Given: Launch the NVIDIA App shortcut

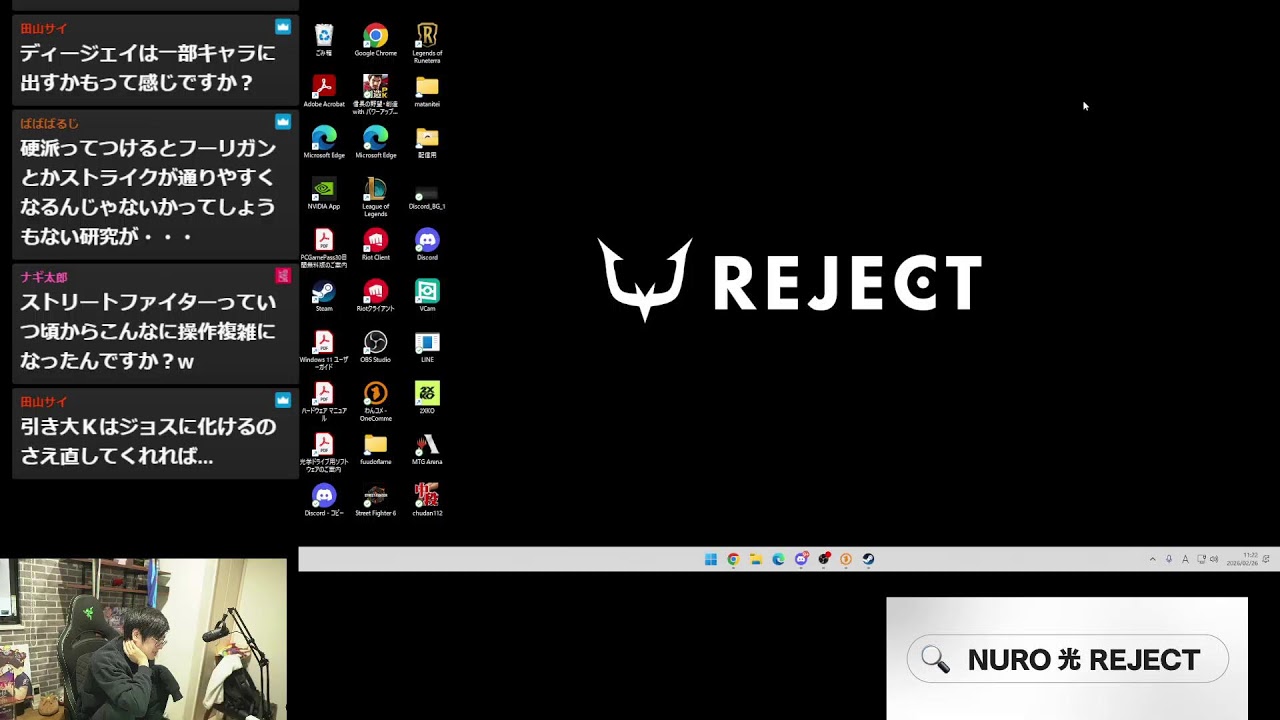Looking at the screenshot, I should coord(324,193).
